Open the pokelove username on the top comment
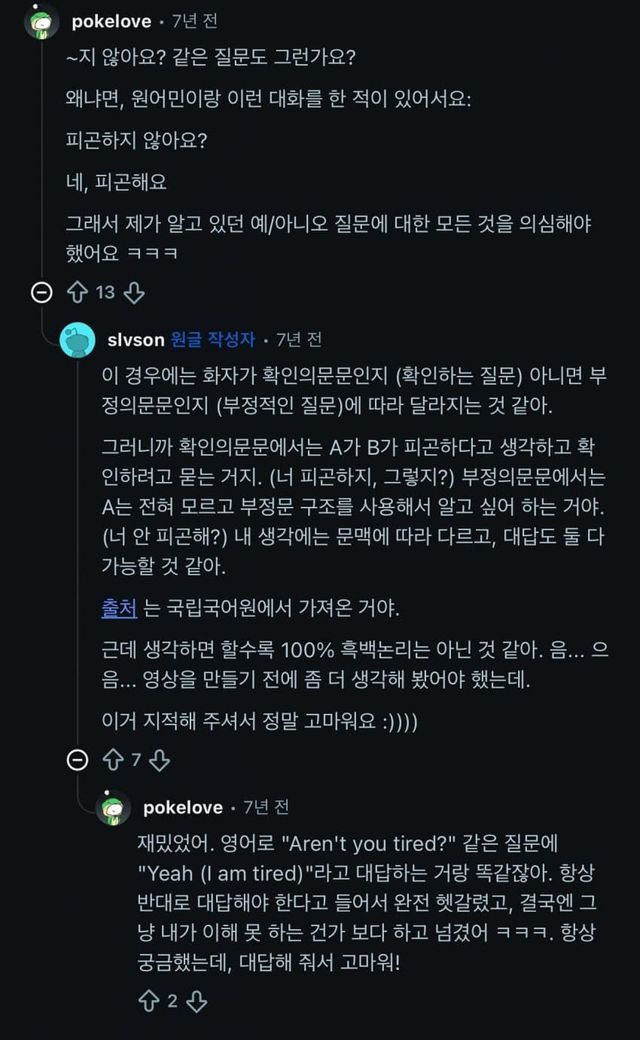This screenshot has width=640, height=1040. click(x=110, y=21)
